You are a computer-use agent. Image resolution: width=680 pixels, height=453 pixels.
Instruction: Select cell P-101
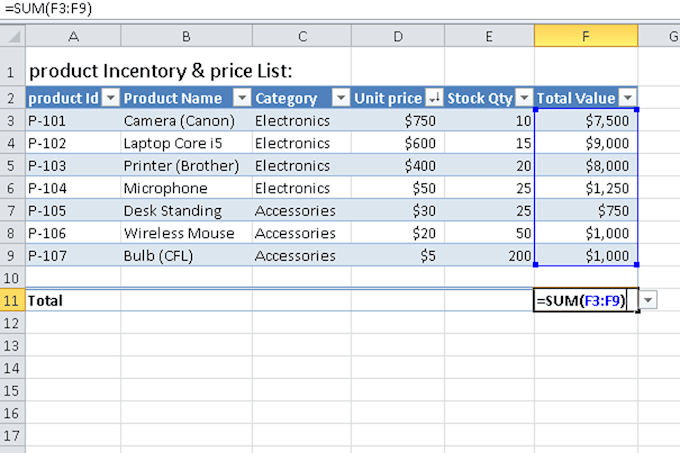click(73, 121)
